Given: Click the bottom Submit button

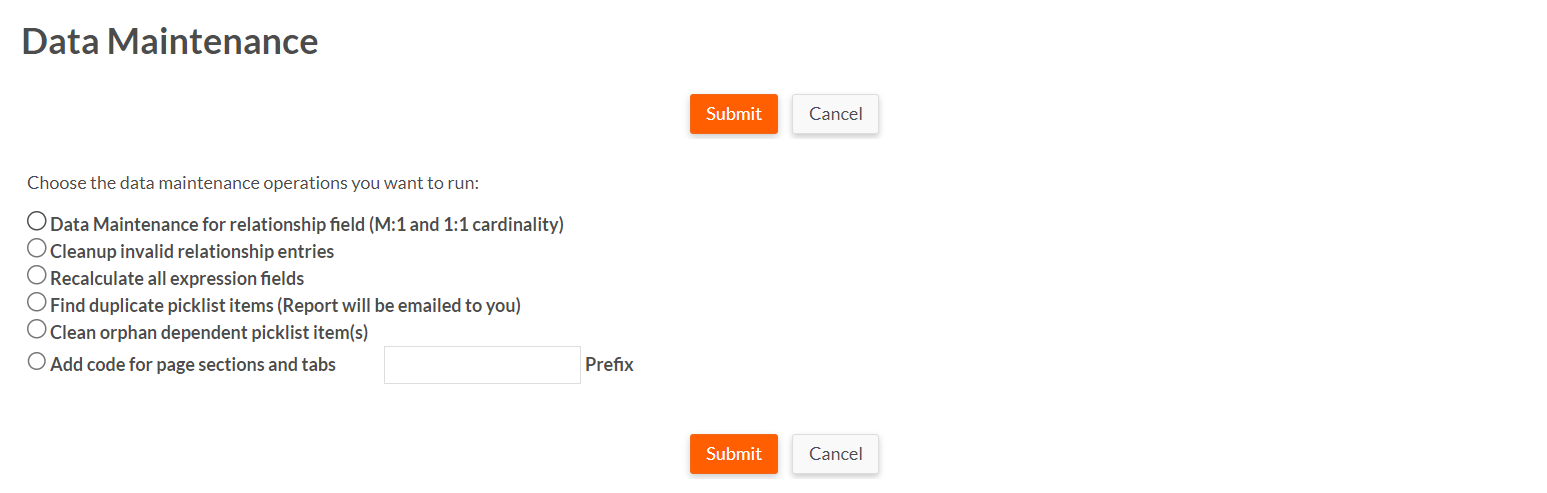Looking at the screenshot, I should (x=734, y=454).
